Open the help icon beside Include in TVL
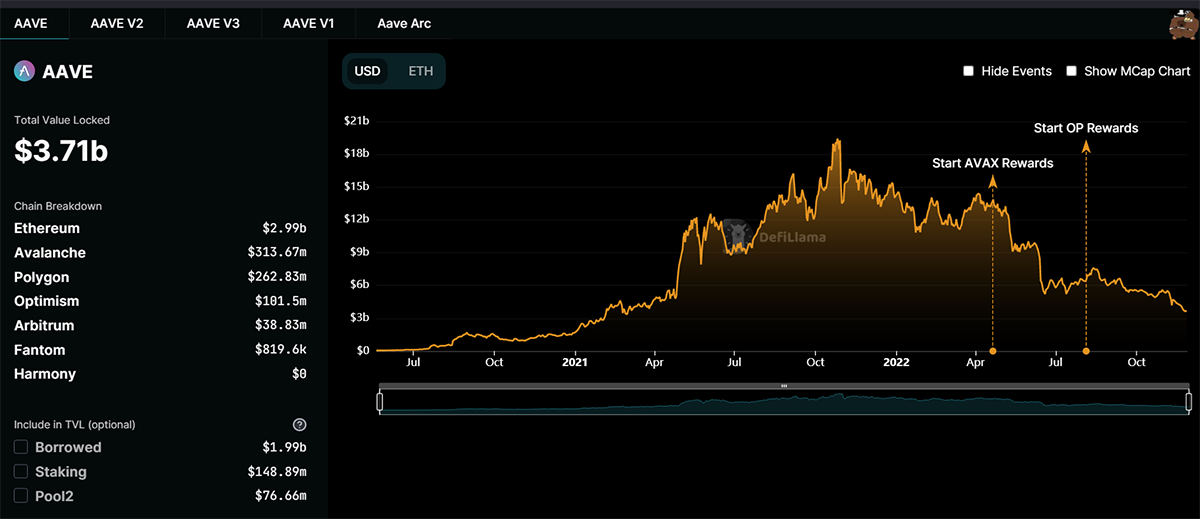The height and width of the screenshot is (519, 1200). pos(299,425)
